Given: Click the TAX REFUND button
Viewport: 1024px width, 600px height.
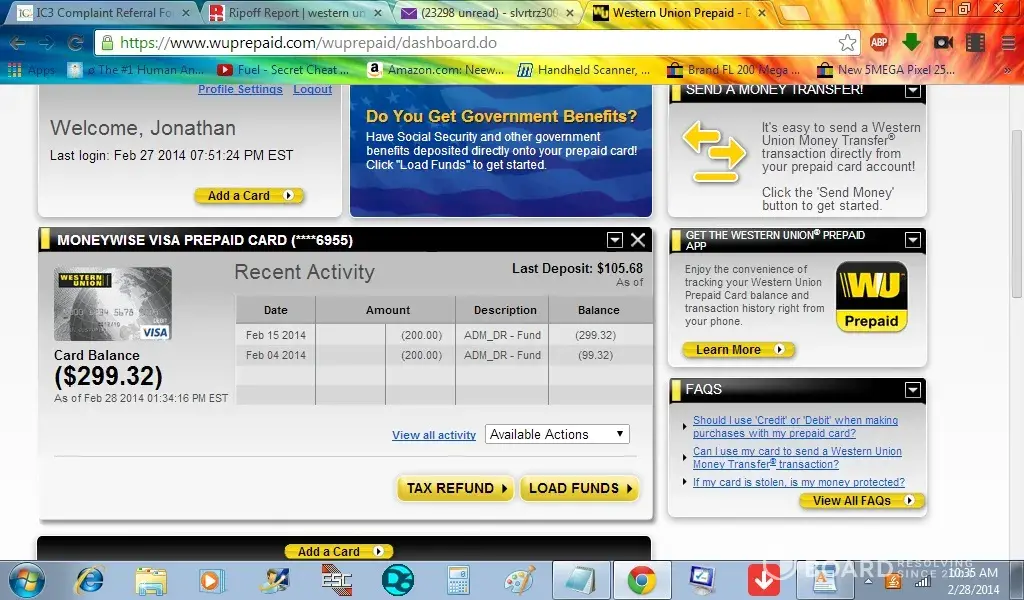Looking at the screenshot, I should [456, 488].
